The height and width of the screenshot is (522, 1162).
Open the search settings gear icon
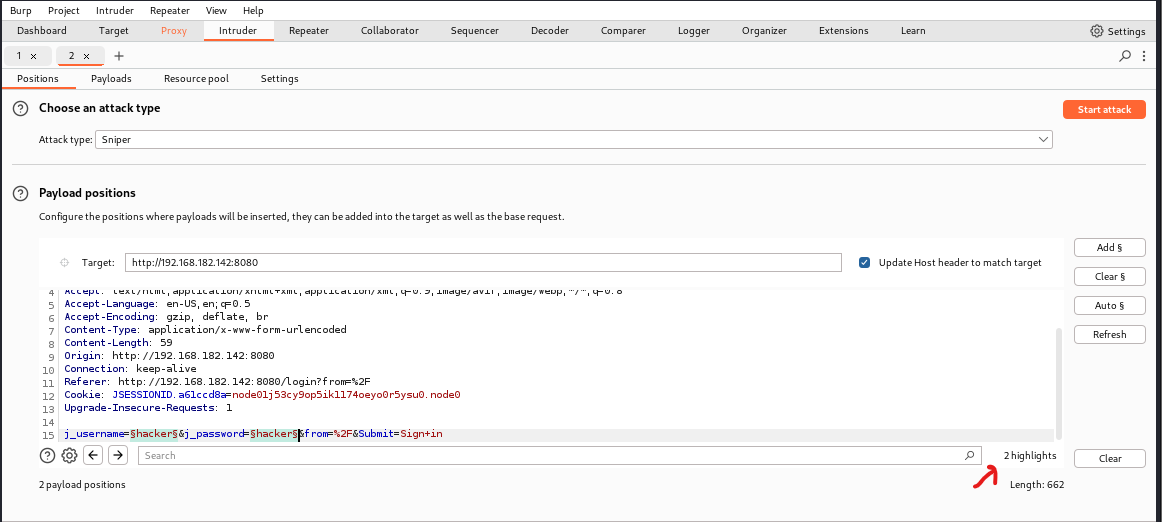pyautogui.click(x=69, y=456)
